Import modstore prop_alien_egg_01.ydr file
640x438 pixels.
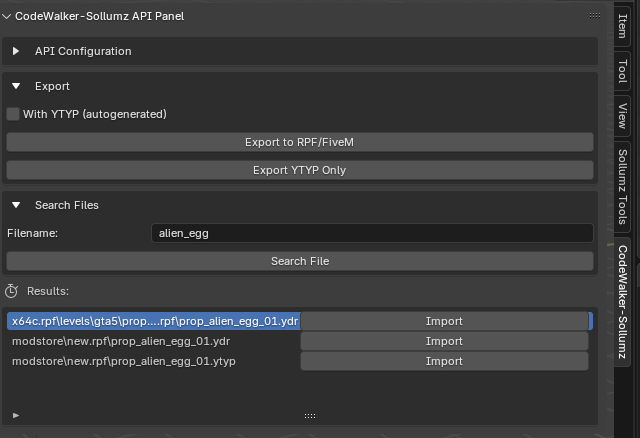point(444,341)
